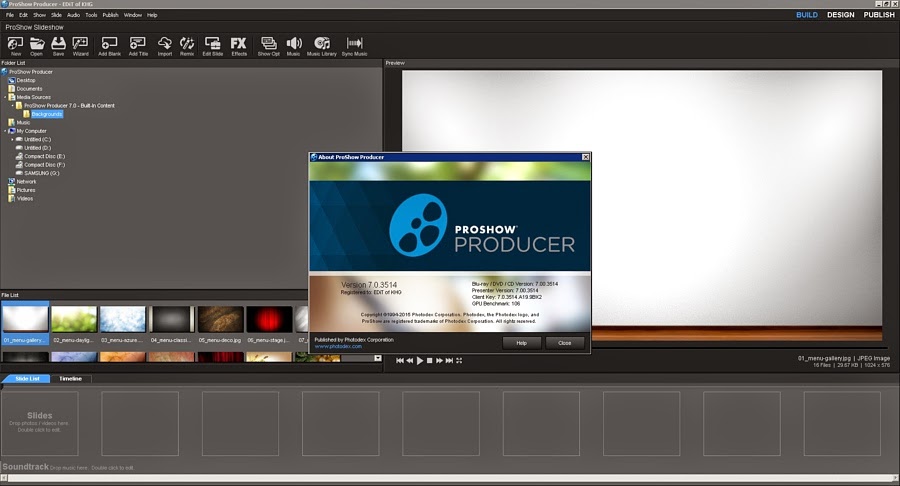
Task: Click the Sync Music icon
Action: pos(354,46)
